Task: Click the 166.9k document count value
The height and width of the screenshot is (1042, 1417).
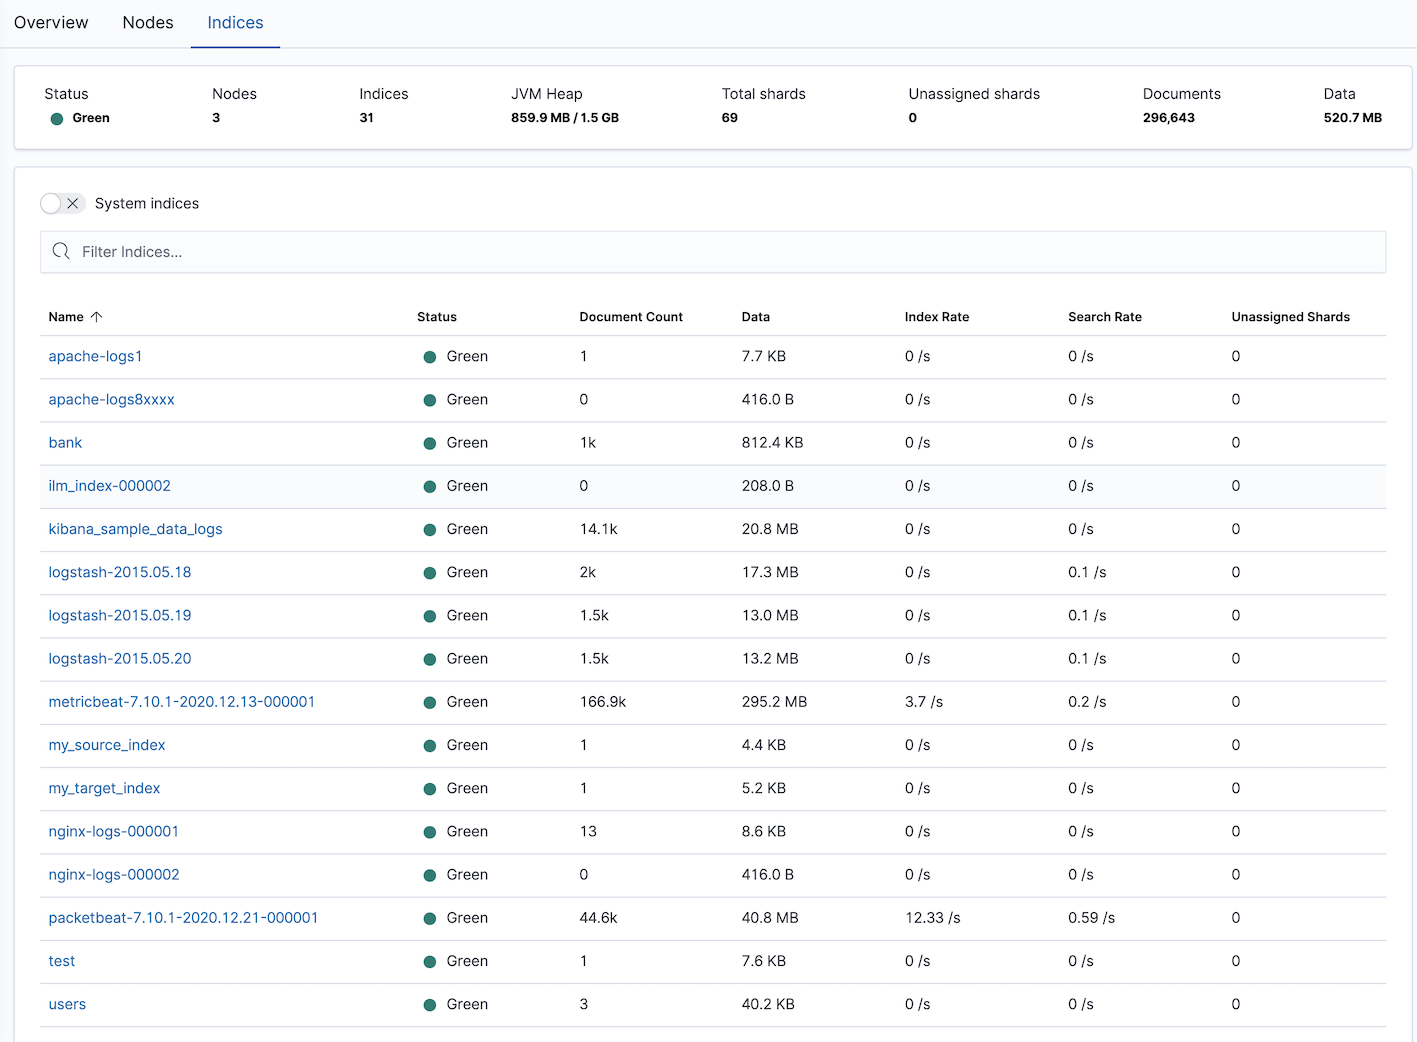Action: click(x=603, y=701)
